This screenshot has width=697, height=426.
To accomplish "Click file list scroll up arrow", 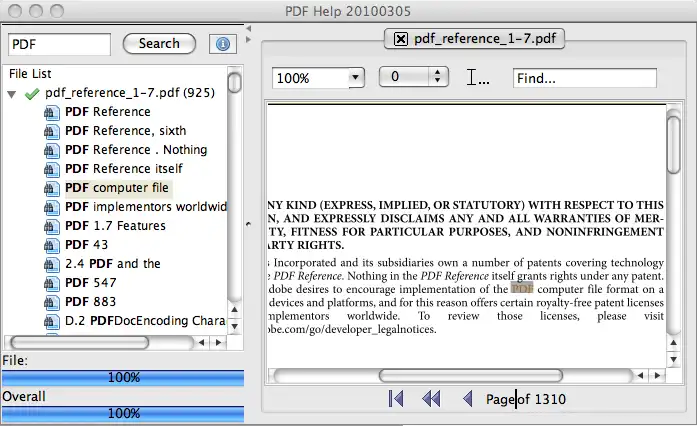I will [x=235, y=309].
